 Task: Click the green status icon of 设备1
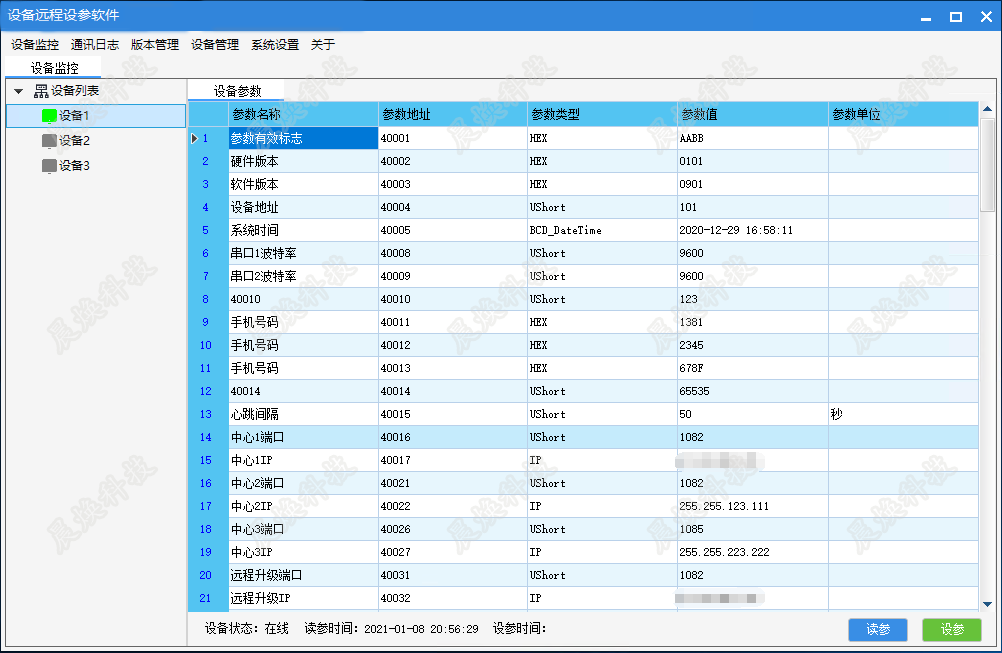tap(49, 116)
